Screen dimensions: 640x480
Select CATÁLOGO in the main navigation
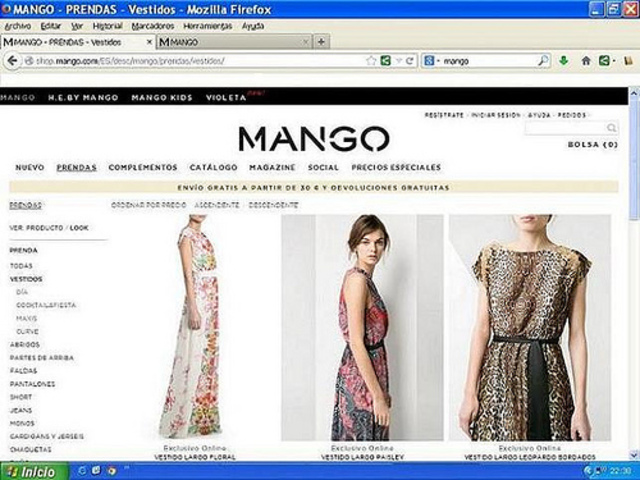click(213, 167)
